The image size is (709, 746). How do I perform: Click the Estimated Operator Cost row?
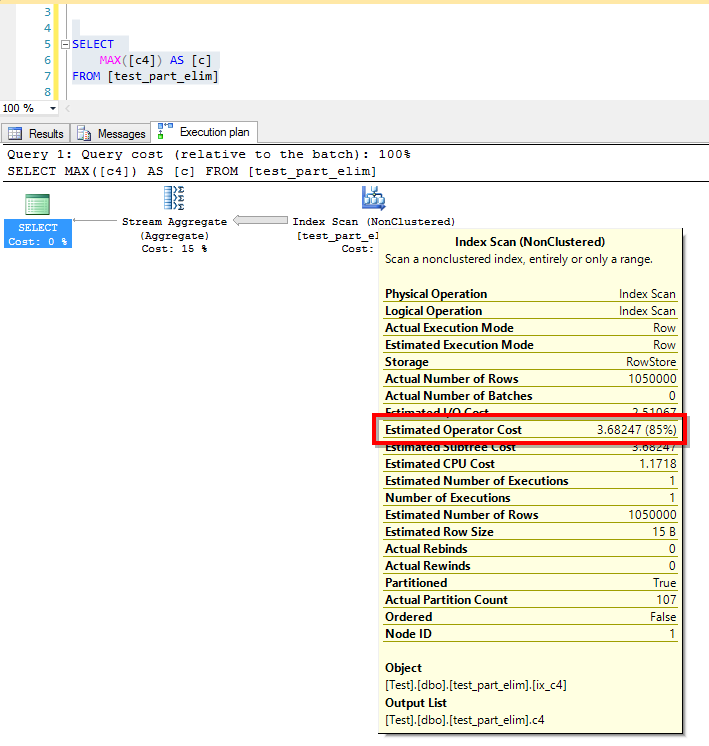click(x=530, y=430)
